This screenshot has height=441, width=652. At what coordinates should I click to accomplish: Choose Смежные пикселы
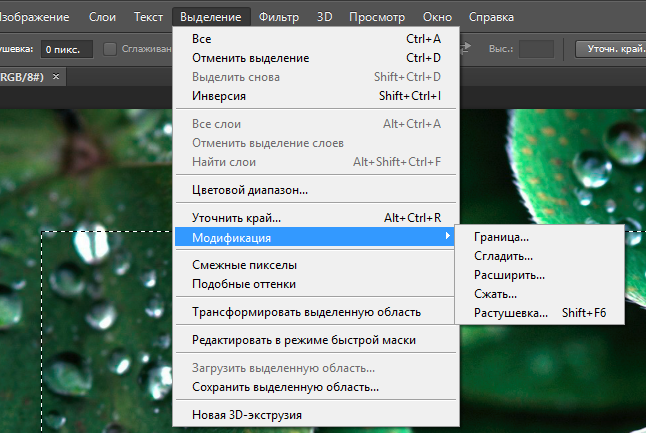[316, 265]
